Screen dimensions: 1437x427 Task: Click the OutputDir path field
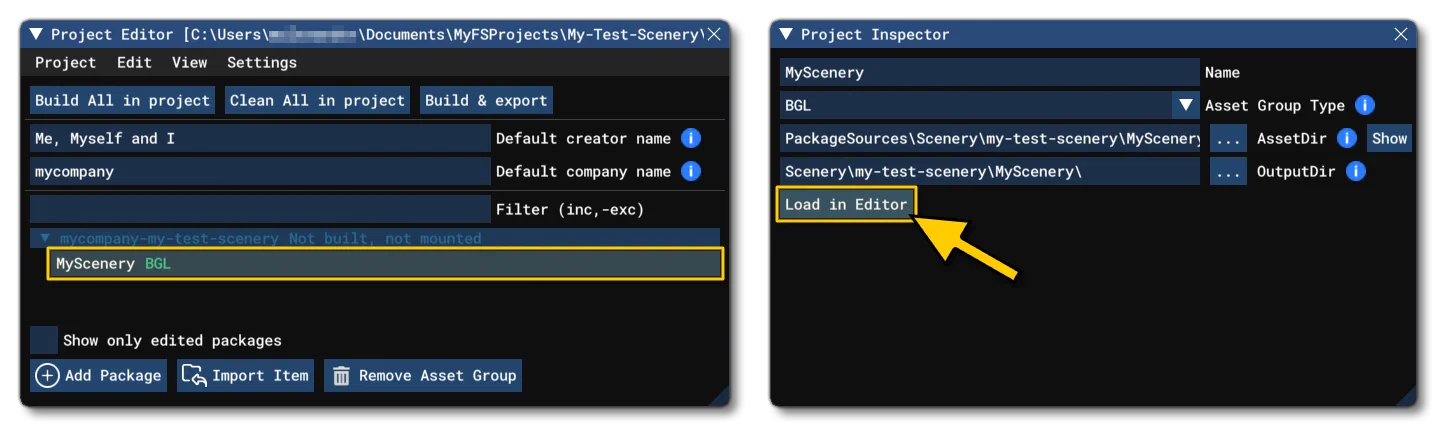[x=990, y=171]
